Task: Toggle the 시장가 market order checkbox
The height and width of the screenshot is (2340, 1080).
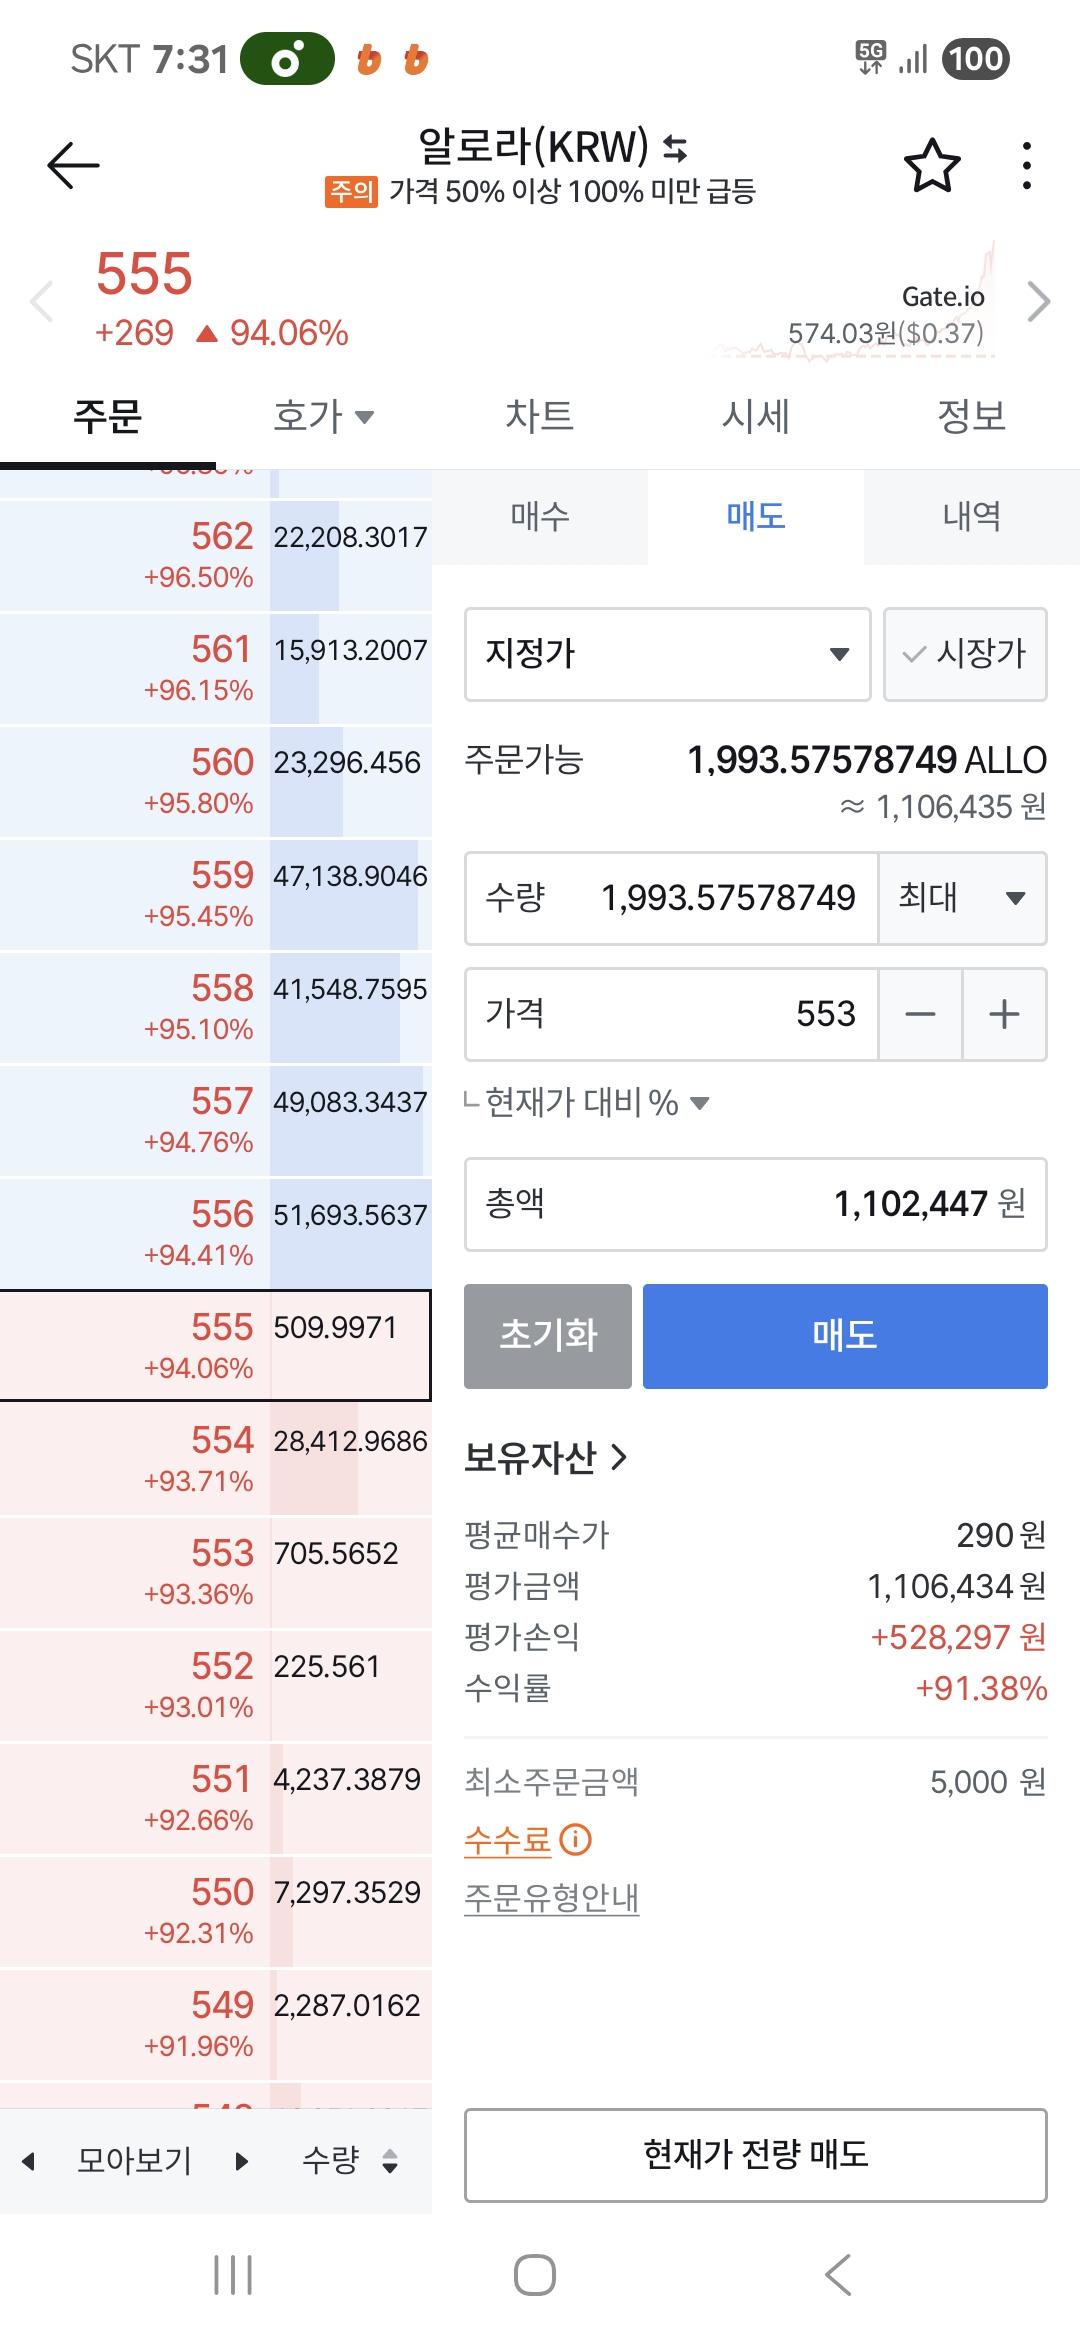Action: [965, 654]
